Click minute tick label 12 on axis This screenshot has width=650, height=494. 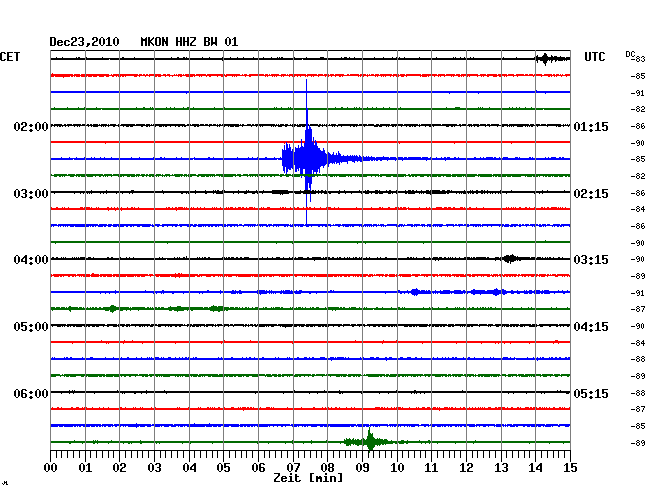[466, 468]
